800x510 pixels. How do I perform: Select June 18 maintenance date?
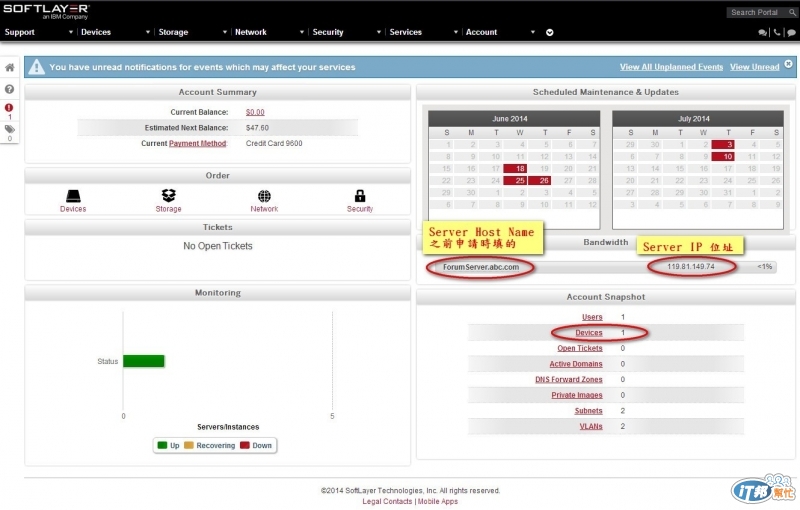(x=515, y=168)
